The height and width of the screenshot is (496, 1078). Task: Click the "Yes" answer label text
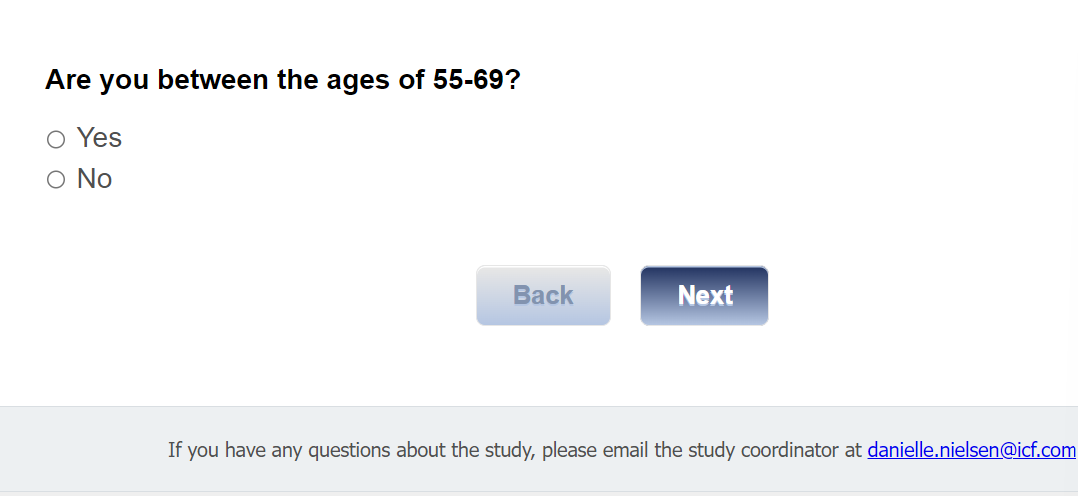tap(99, 138)
